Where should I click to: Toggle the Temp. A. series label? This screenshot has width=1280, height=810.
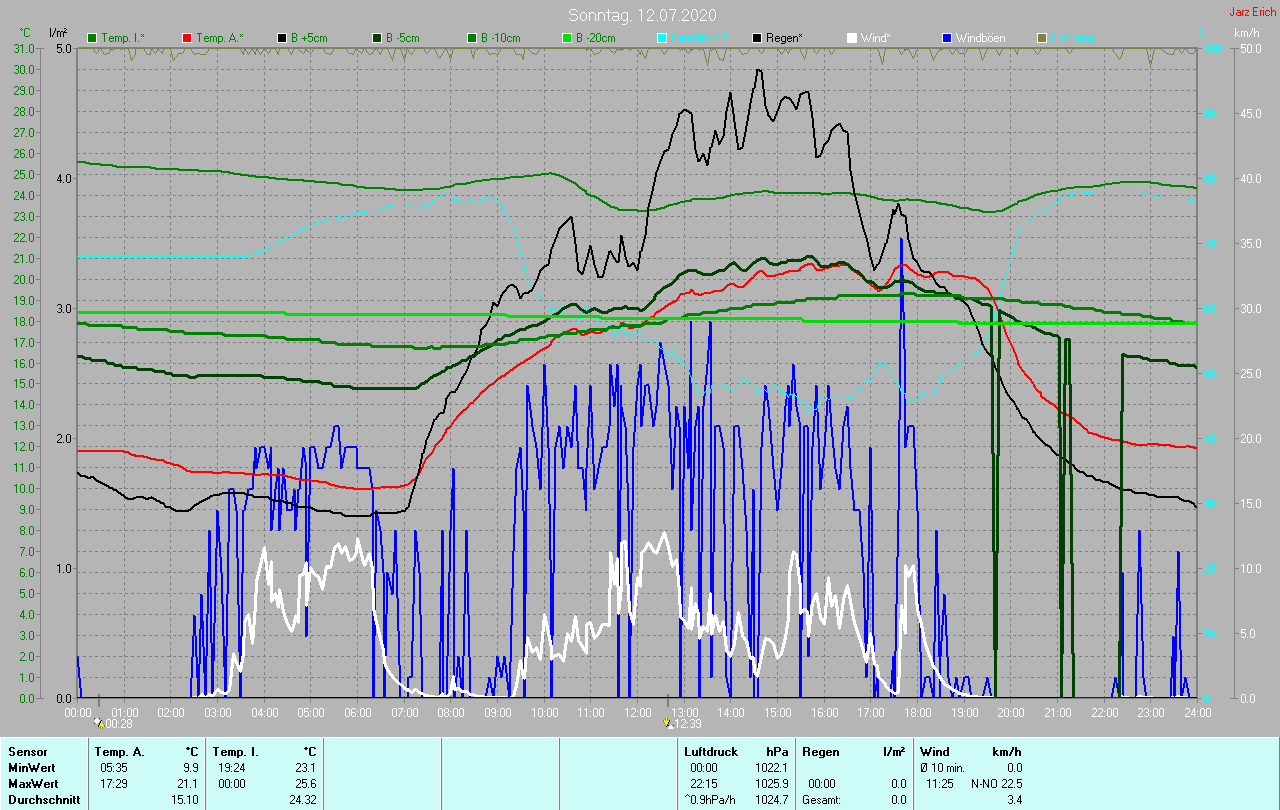tap(219, 38)
